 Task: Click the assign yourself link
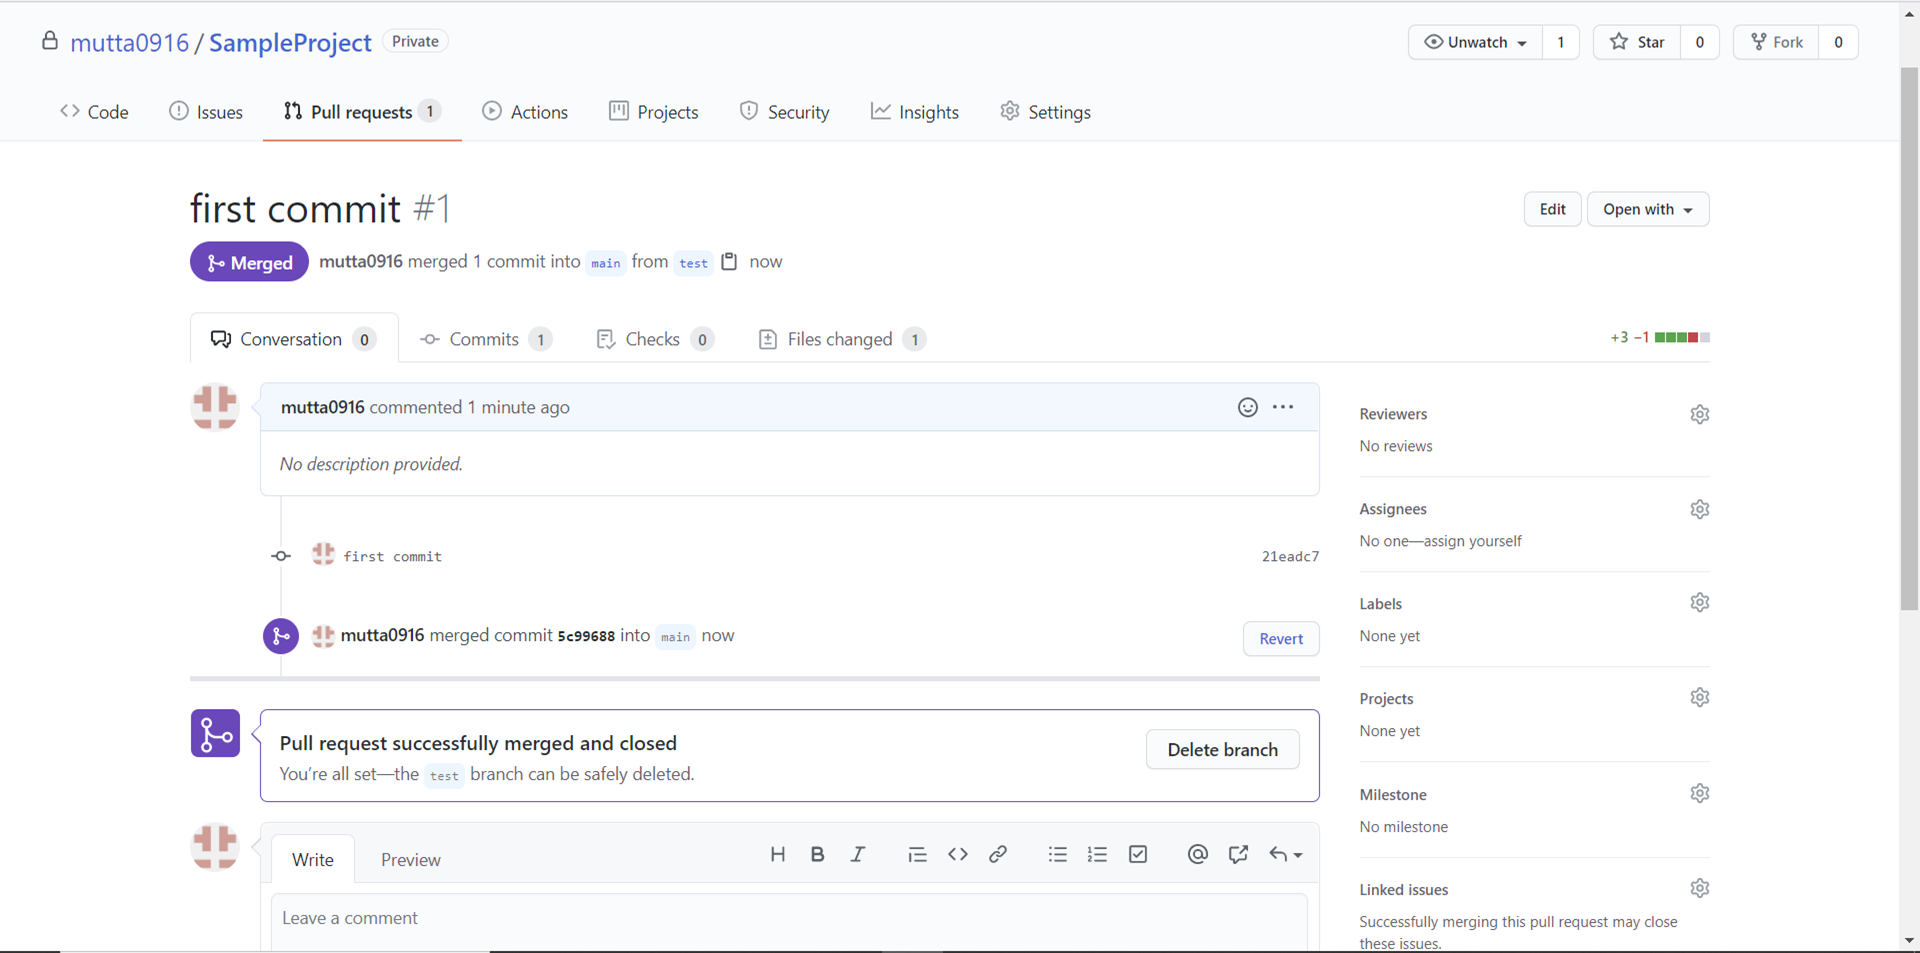coord(1465,541)
